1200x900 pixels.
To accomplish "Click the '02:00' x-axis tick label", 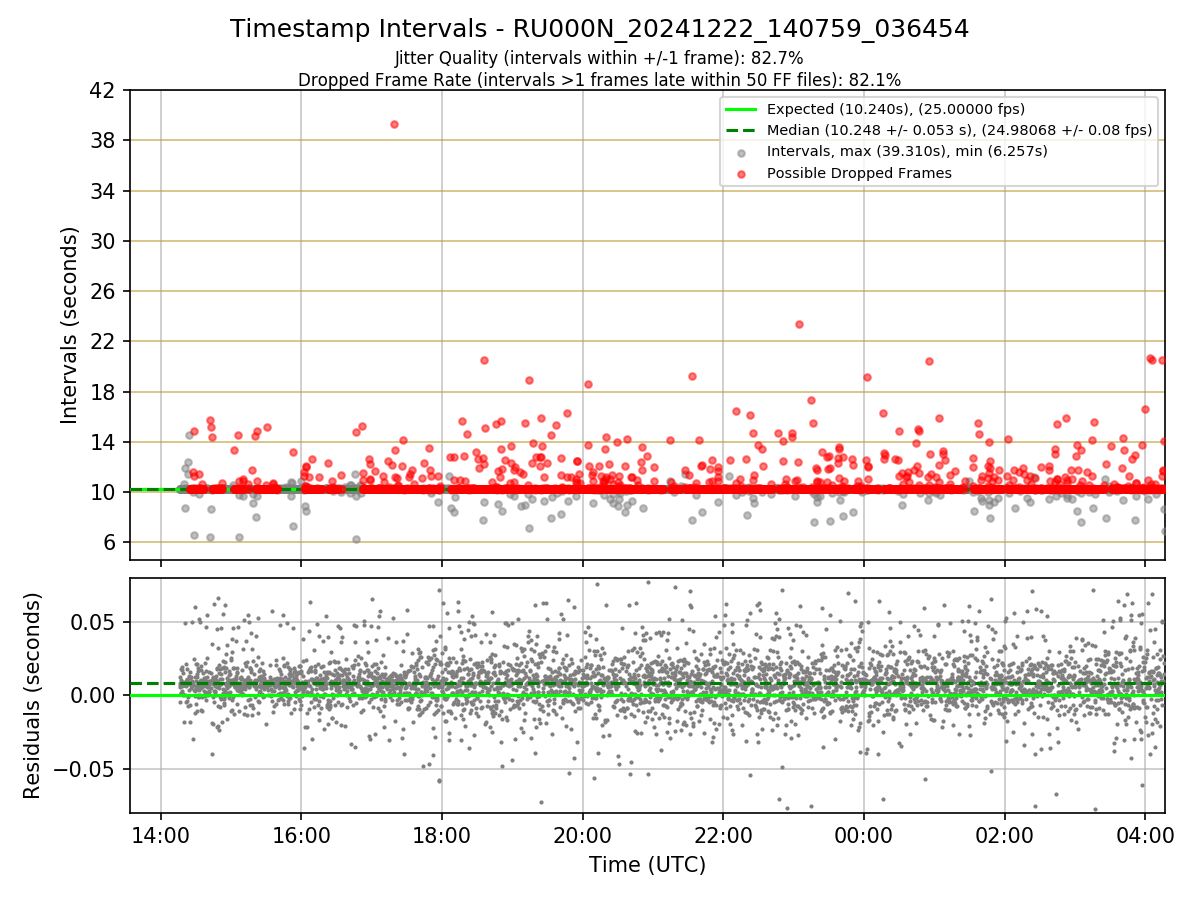I will click(1004, 834).
